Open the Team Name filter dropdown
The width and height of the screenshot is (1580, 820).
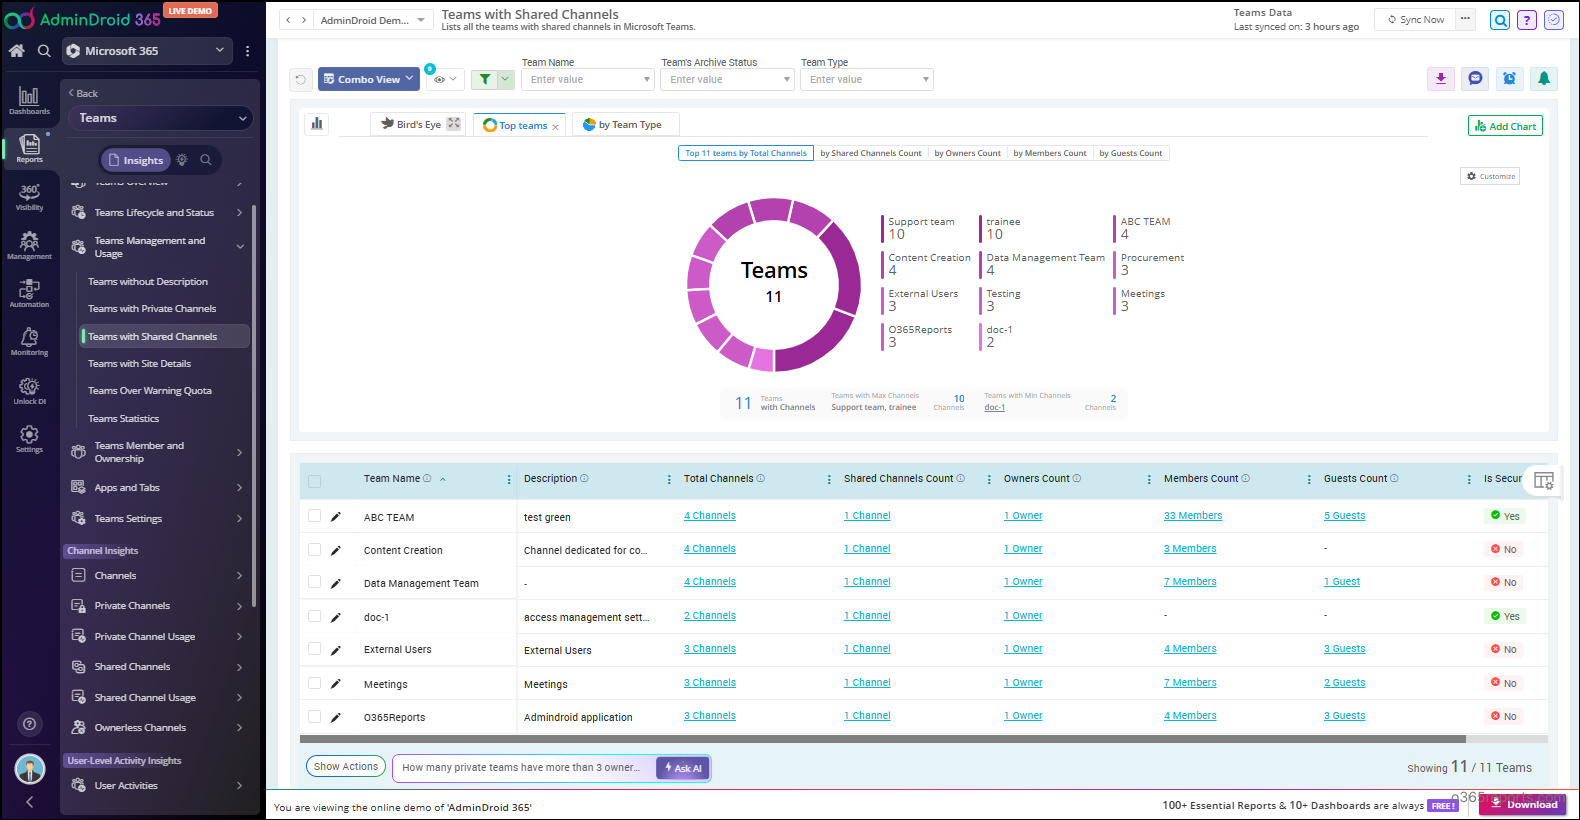click(x=588, y=79)
